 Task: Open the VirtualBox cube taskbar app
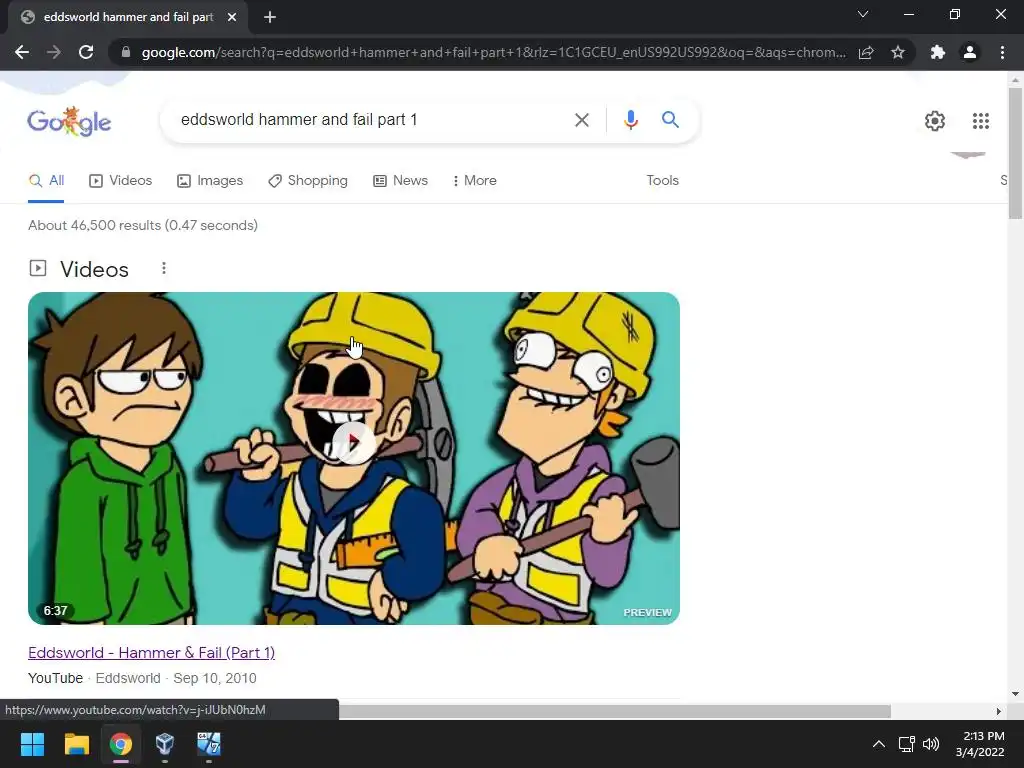(x=165, y=744)
